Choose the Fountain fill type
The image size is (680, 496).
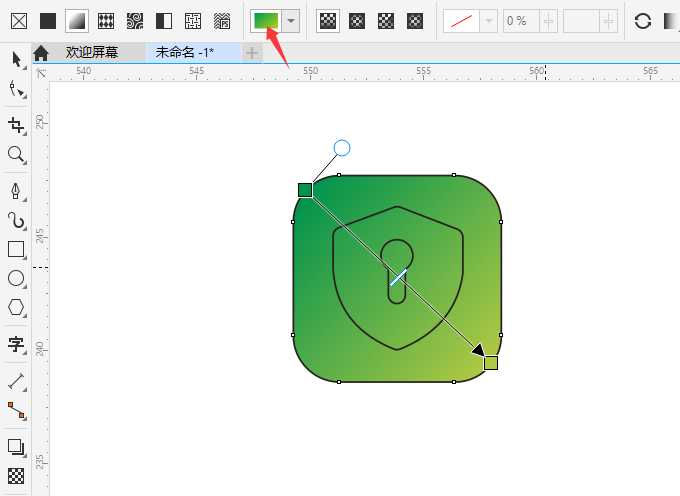(x=77, y=21)
